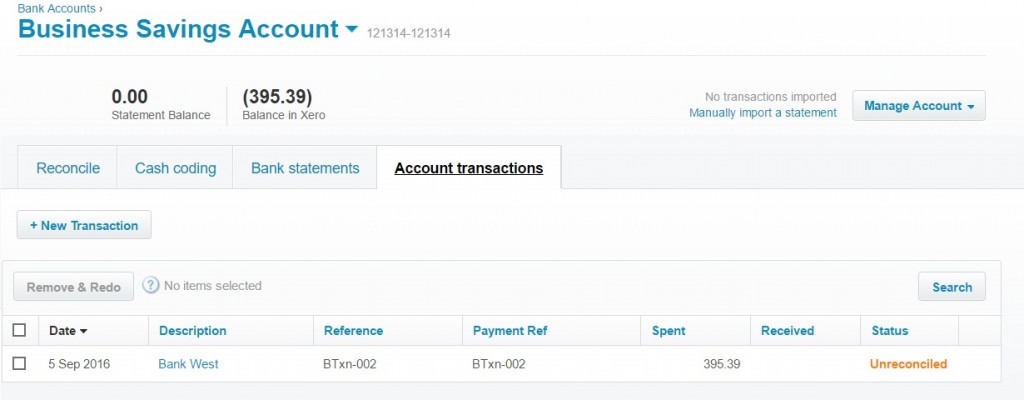
Task: Open the Bank West transaction link
Action: (x=188, y=364)
